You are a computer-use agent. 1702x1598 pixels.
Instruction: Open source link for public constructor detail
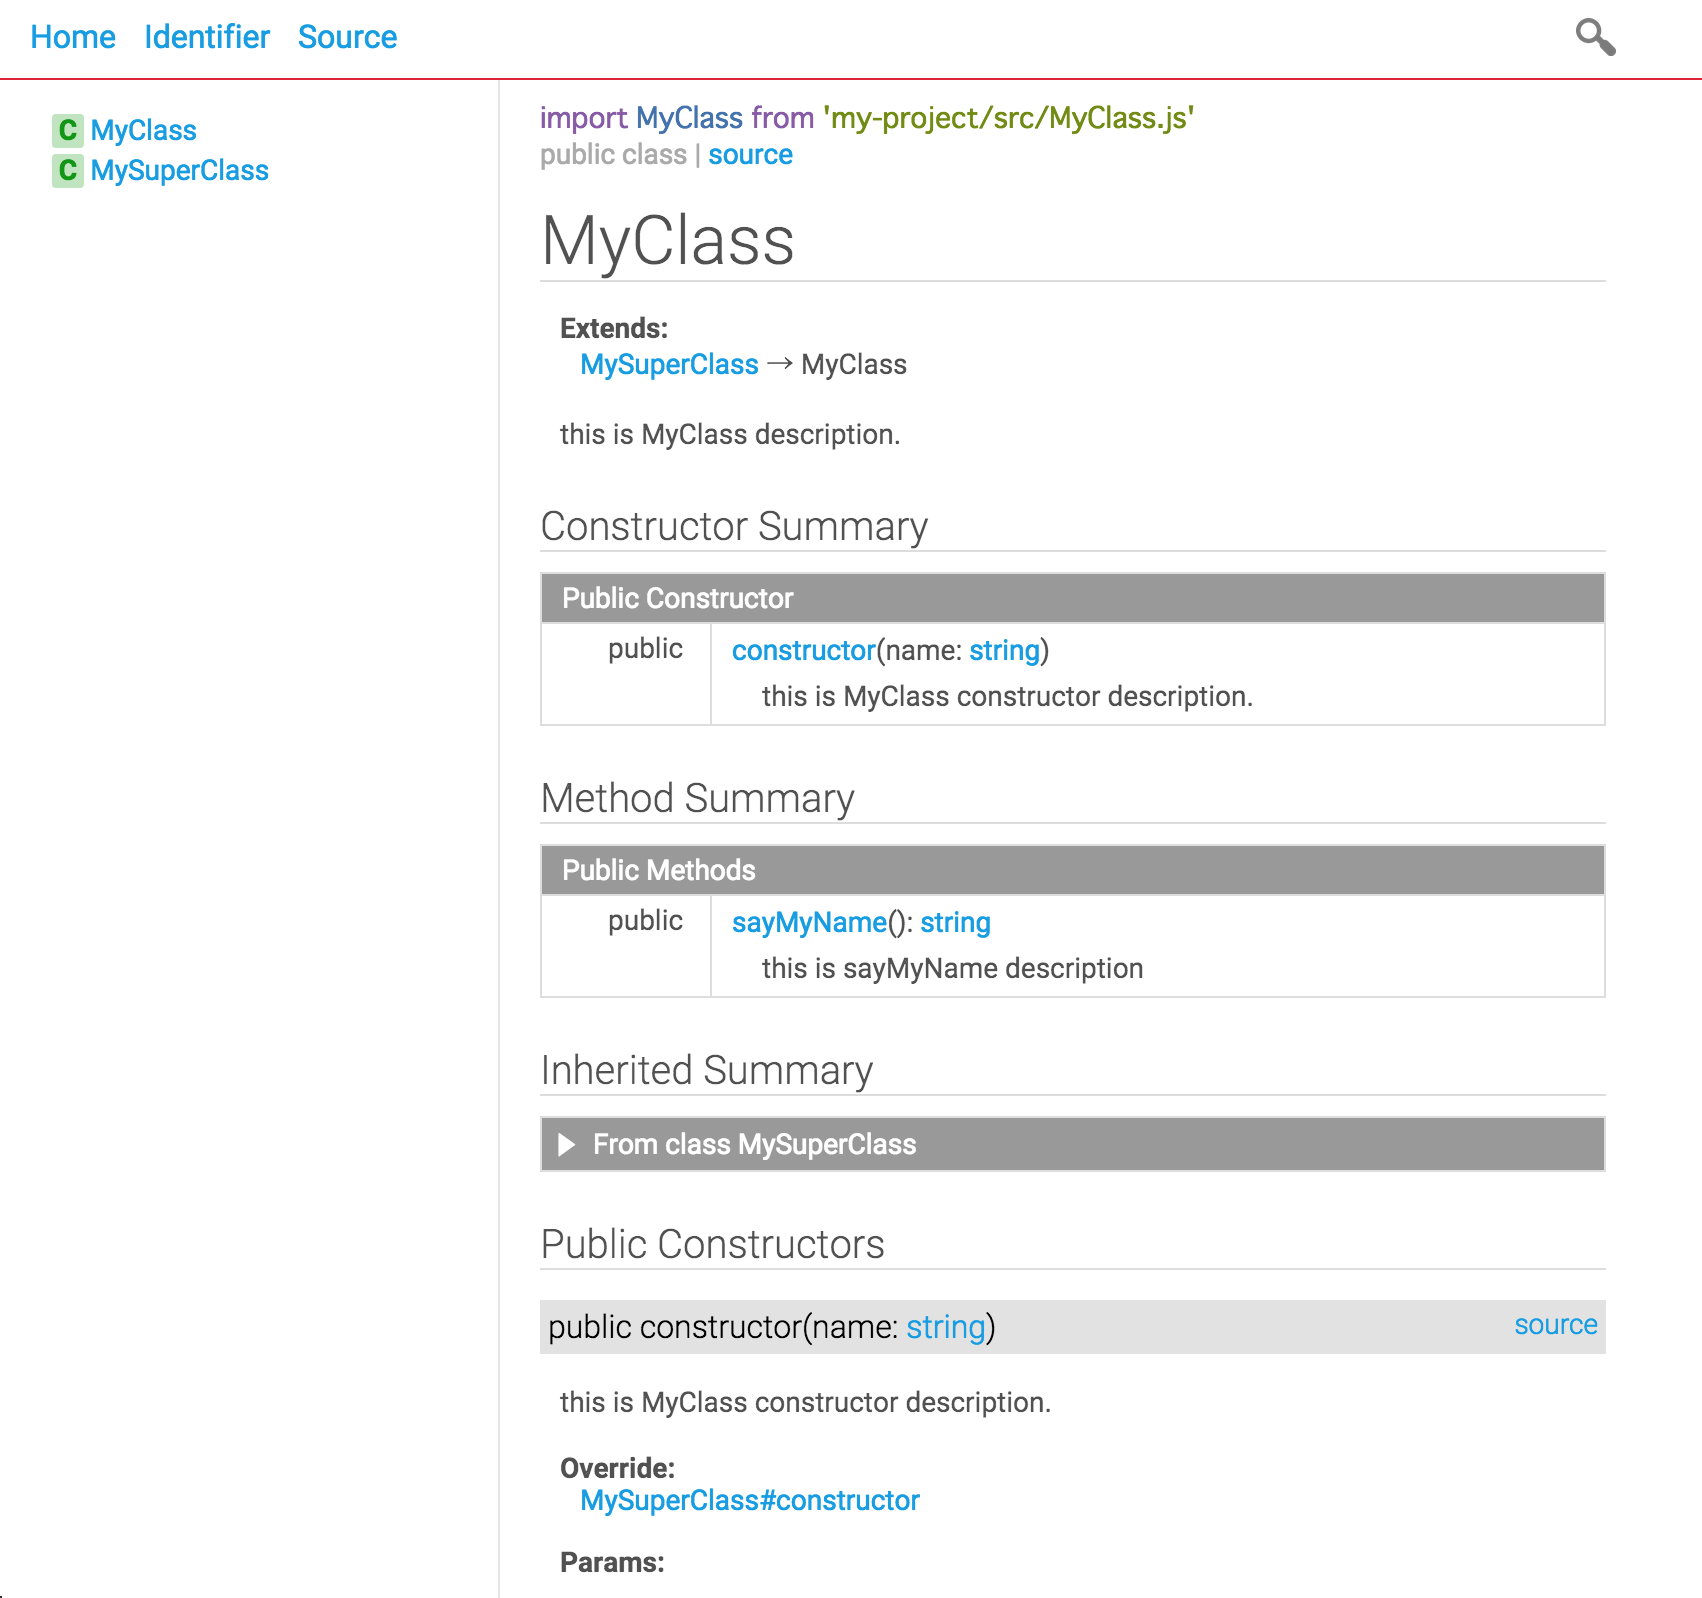coord(1555,1324)
